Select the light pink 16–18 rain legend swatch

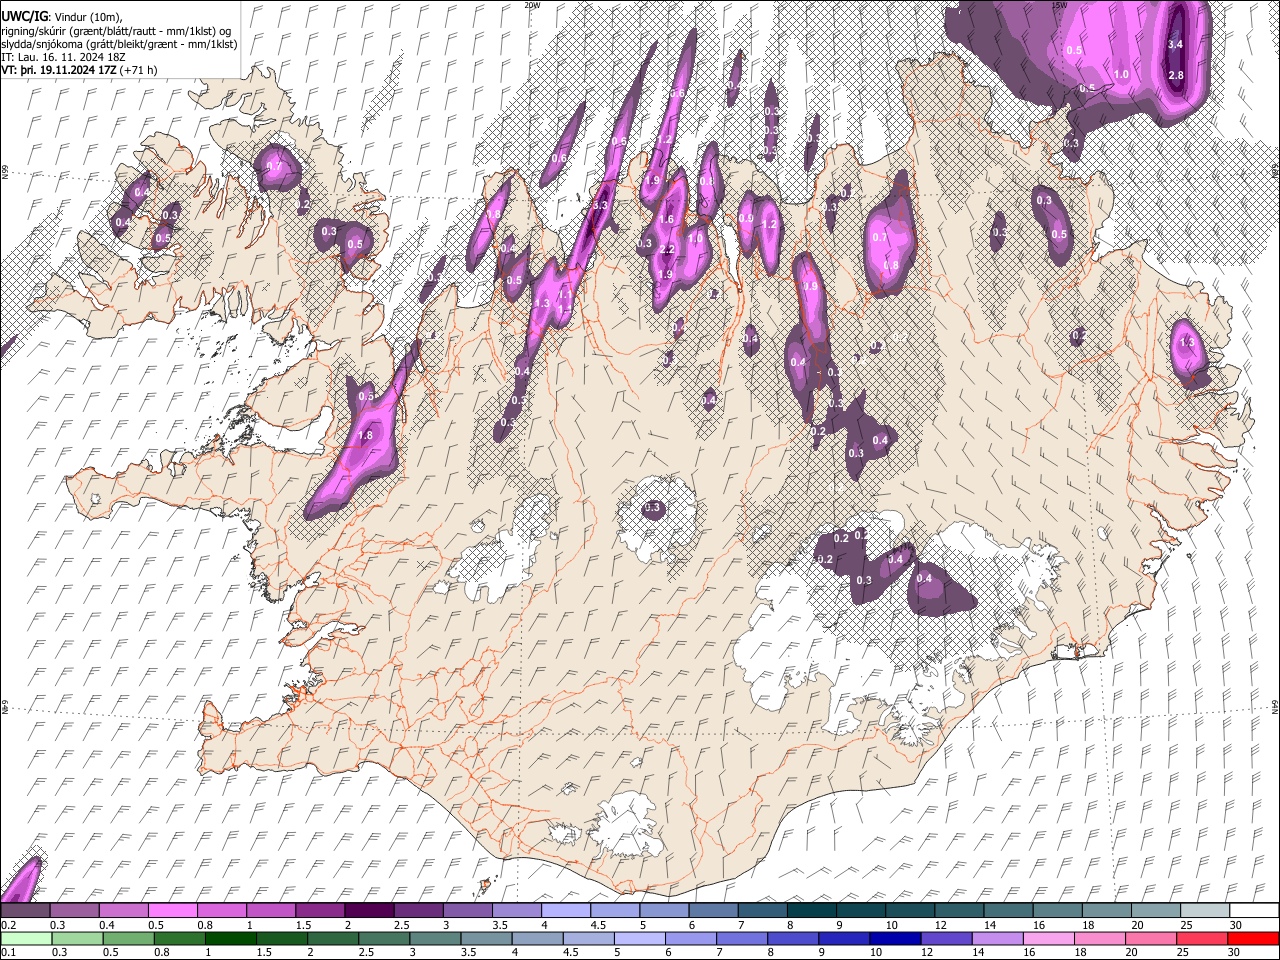(1048, 938)
